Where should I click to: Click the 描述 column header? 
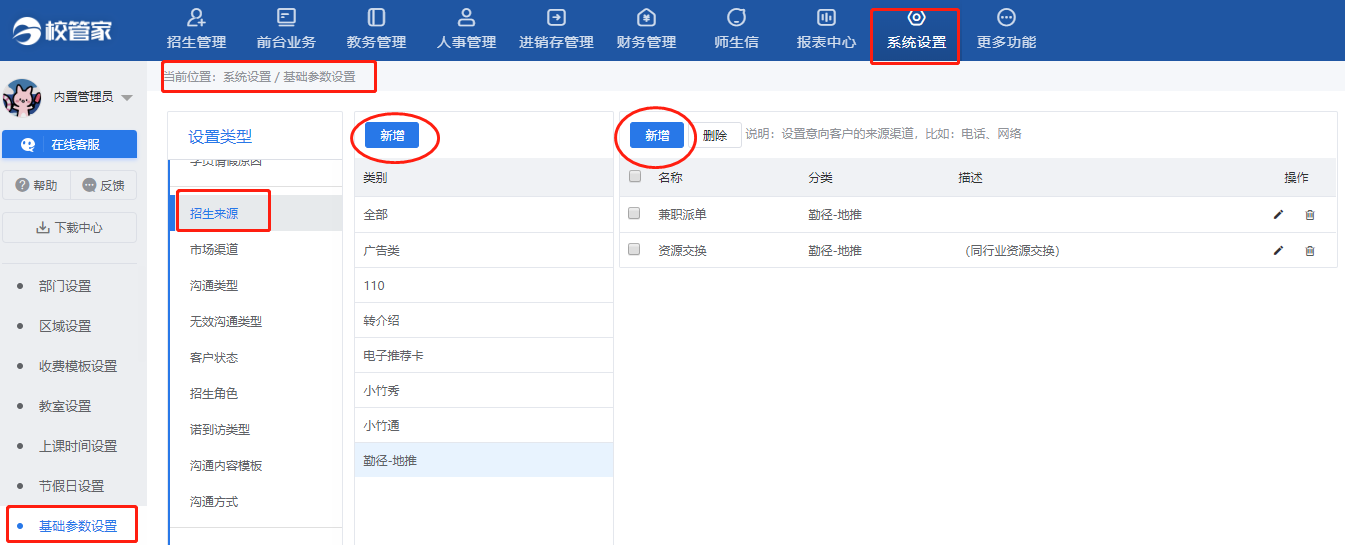(x=970, y=177)
